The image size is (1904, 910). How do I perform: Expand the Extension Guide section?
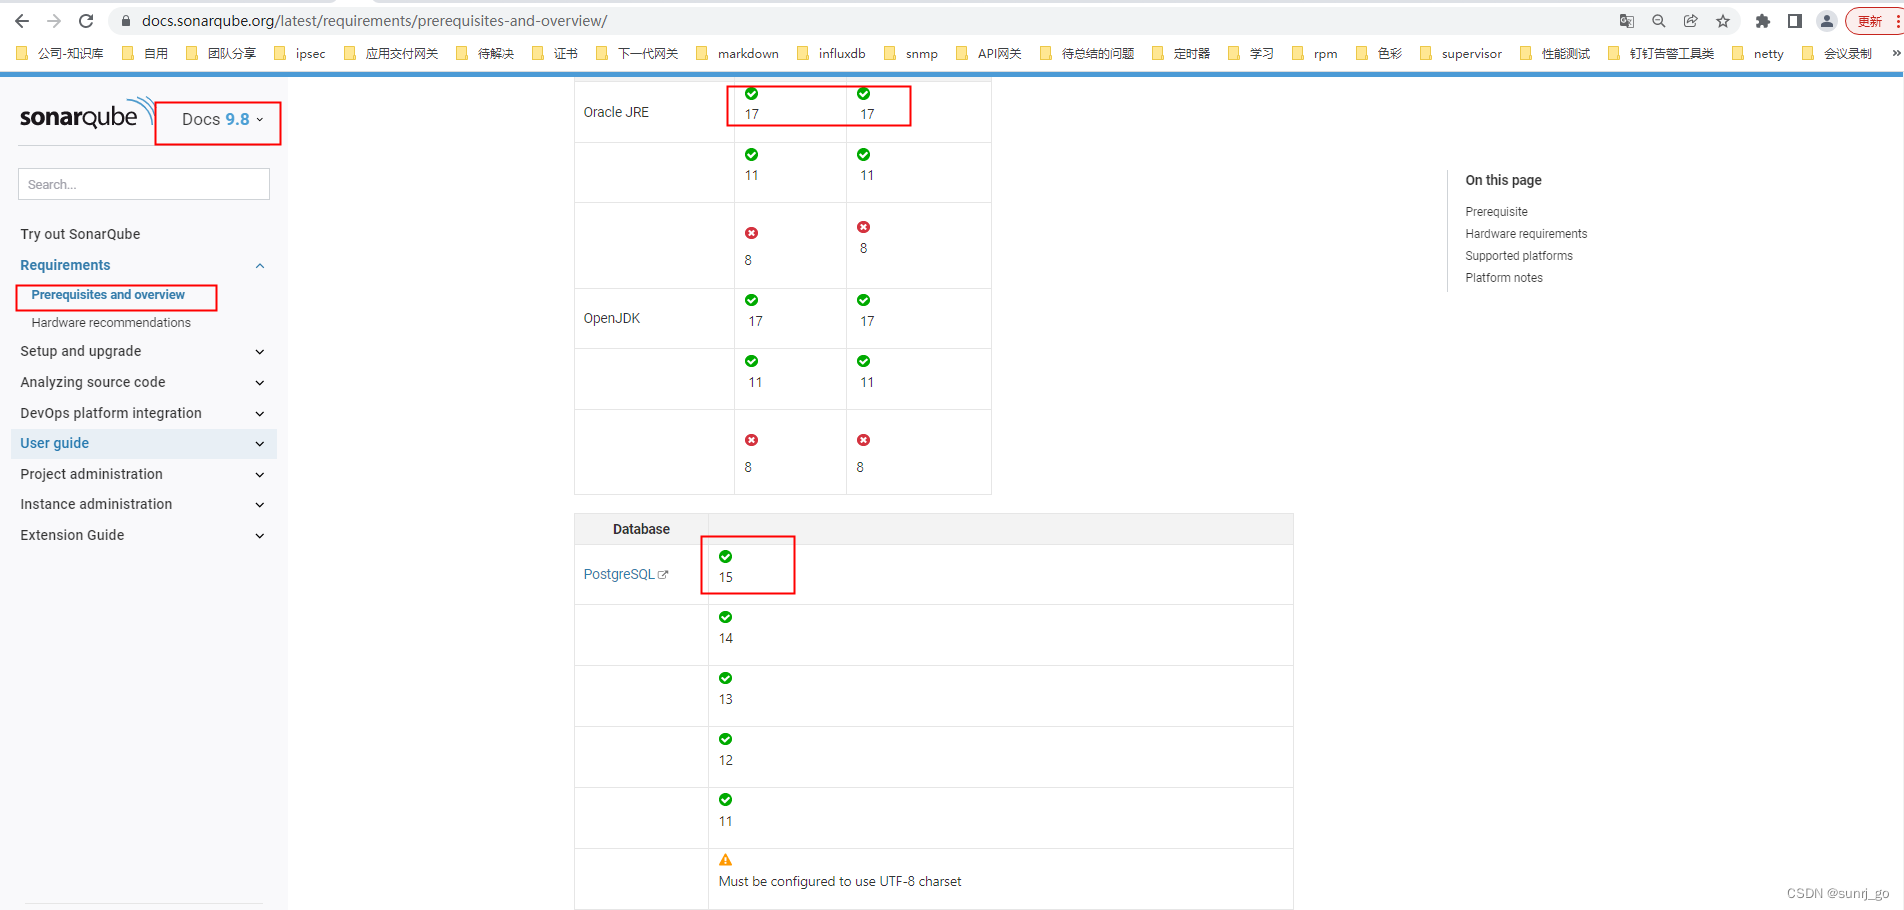pos(260,536)
